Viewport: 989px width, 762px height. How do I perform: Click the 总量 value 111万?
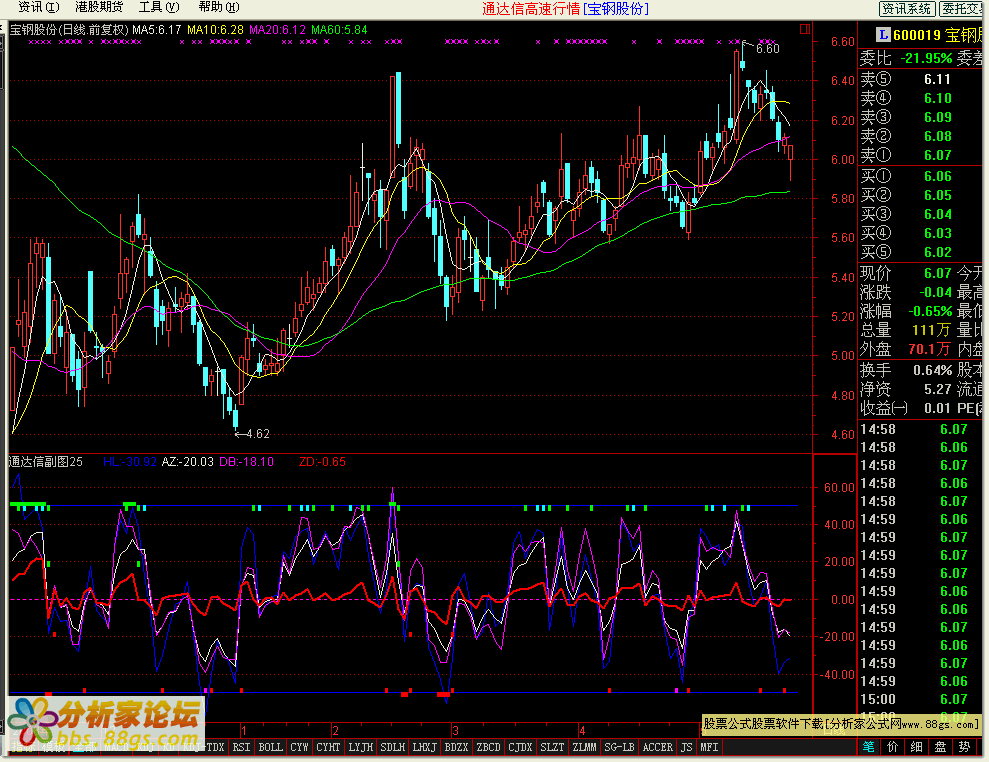click(x=931, y=330)
